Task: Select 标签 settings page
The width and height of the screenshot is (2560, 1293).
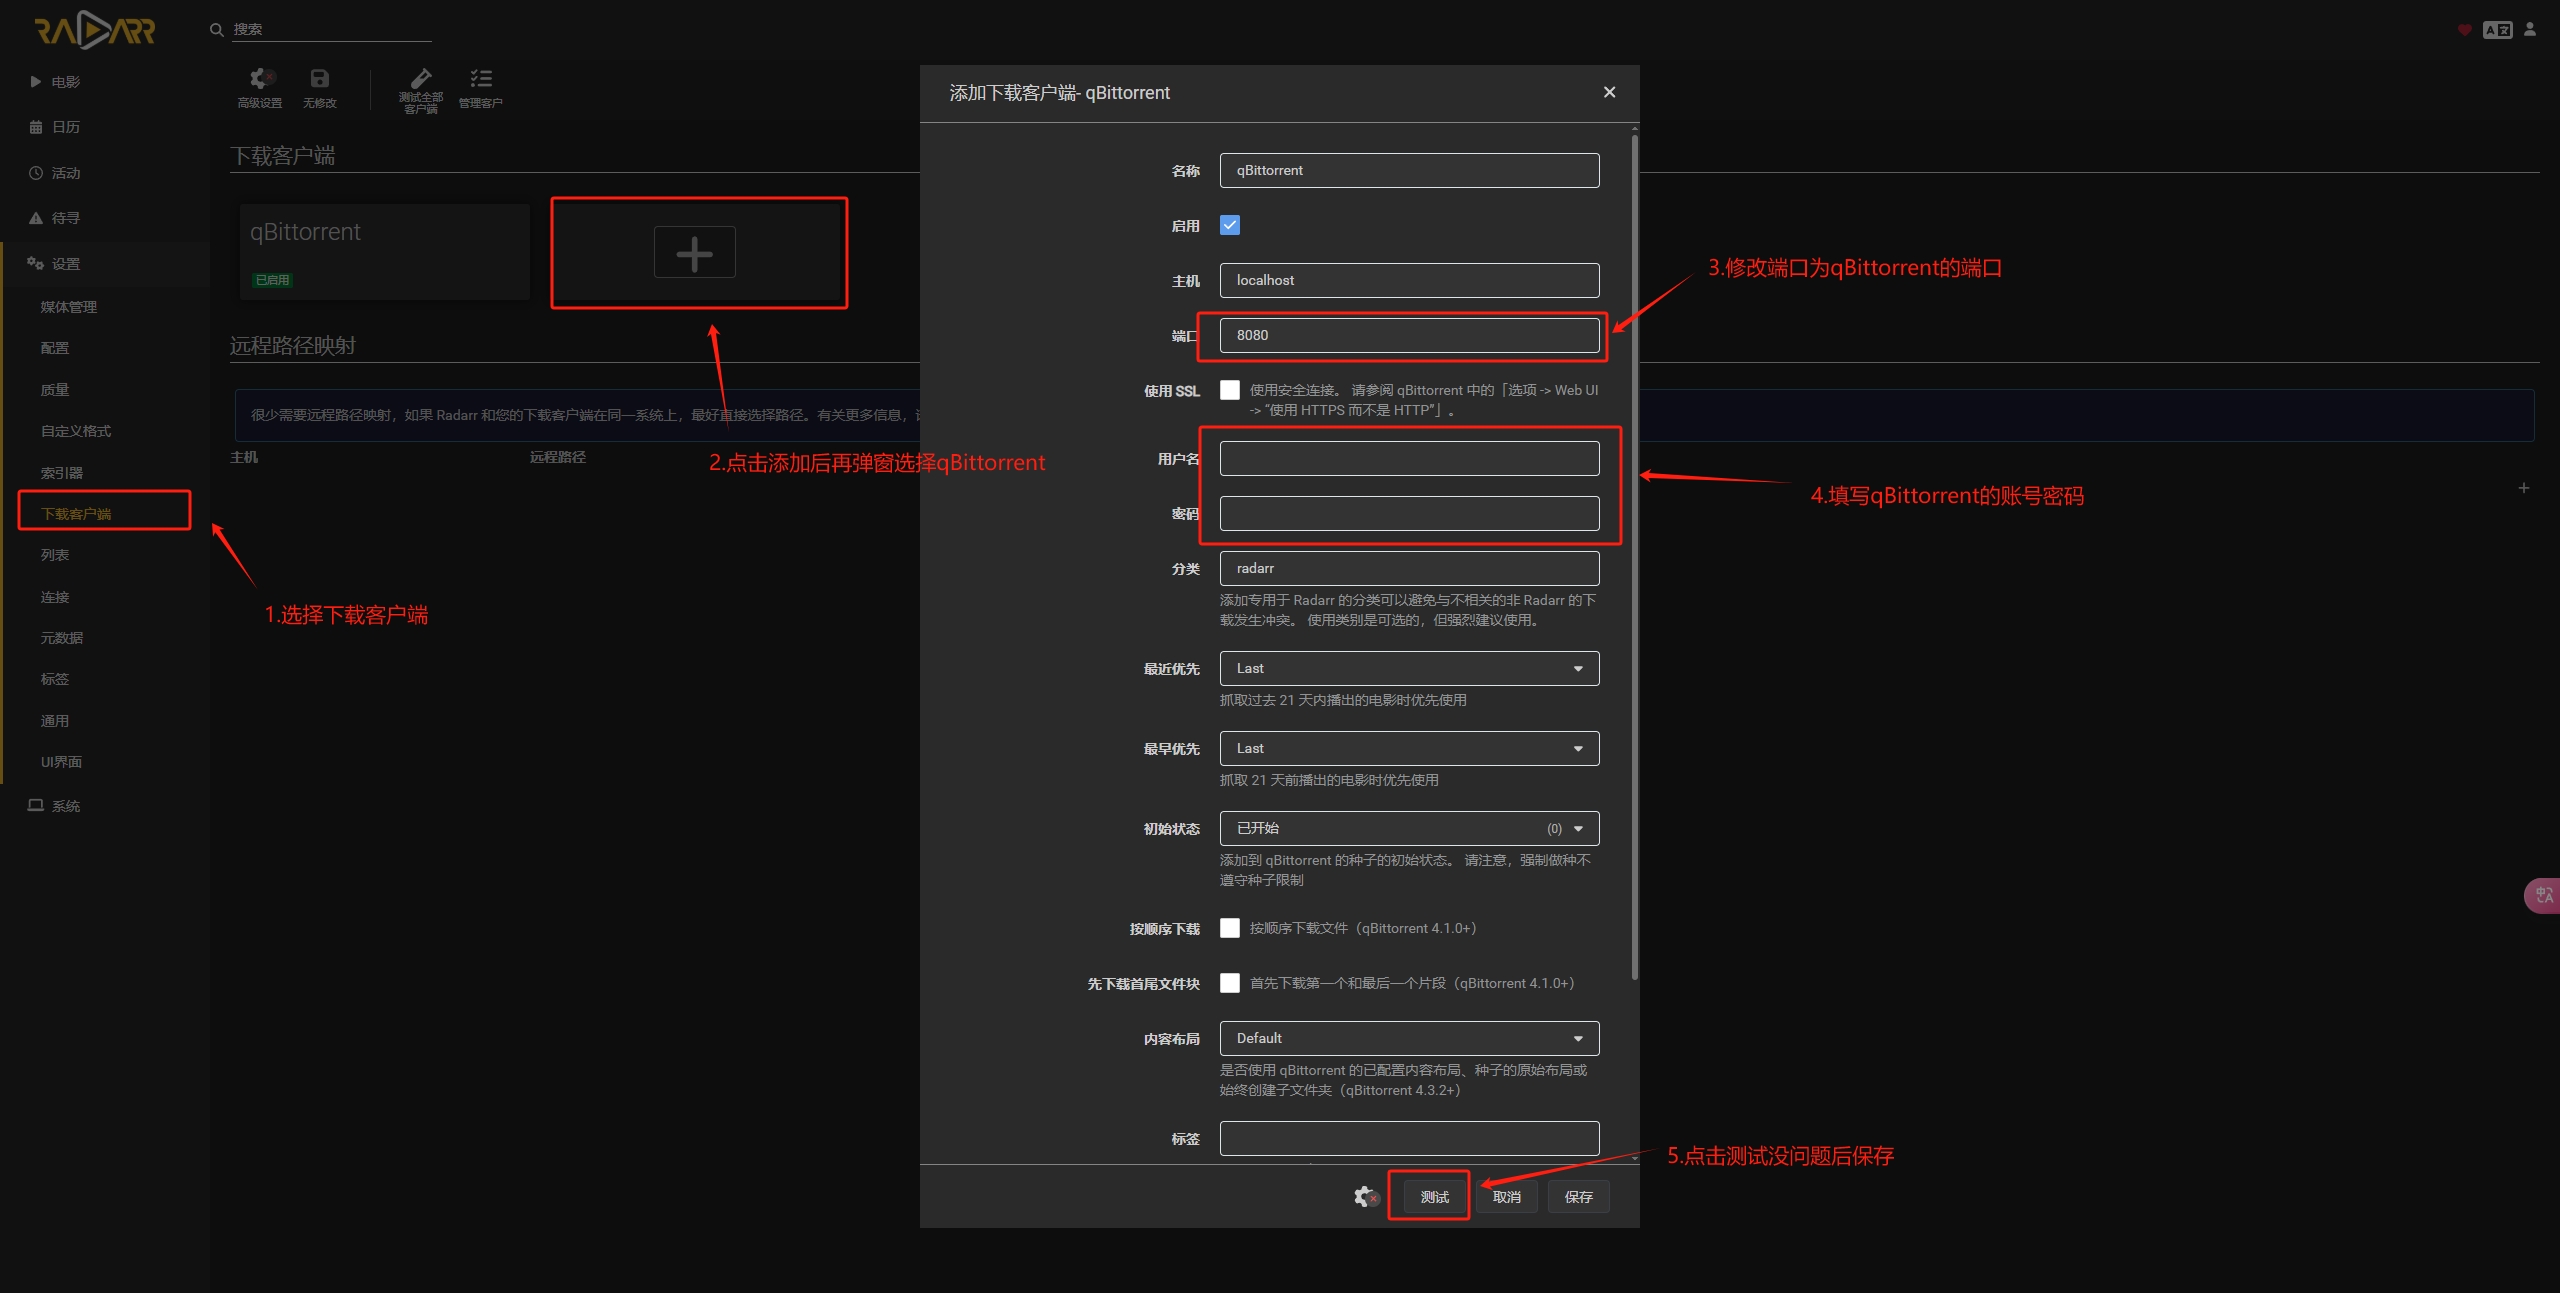Action: [x=55, y=679]
